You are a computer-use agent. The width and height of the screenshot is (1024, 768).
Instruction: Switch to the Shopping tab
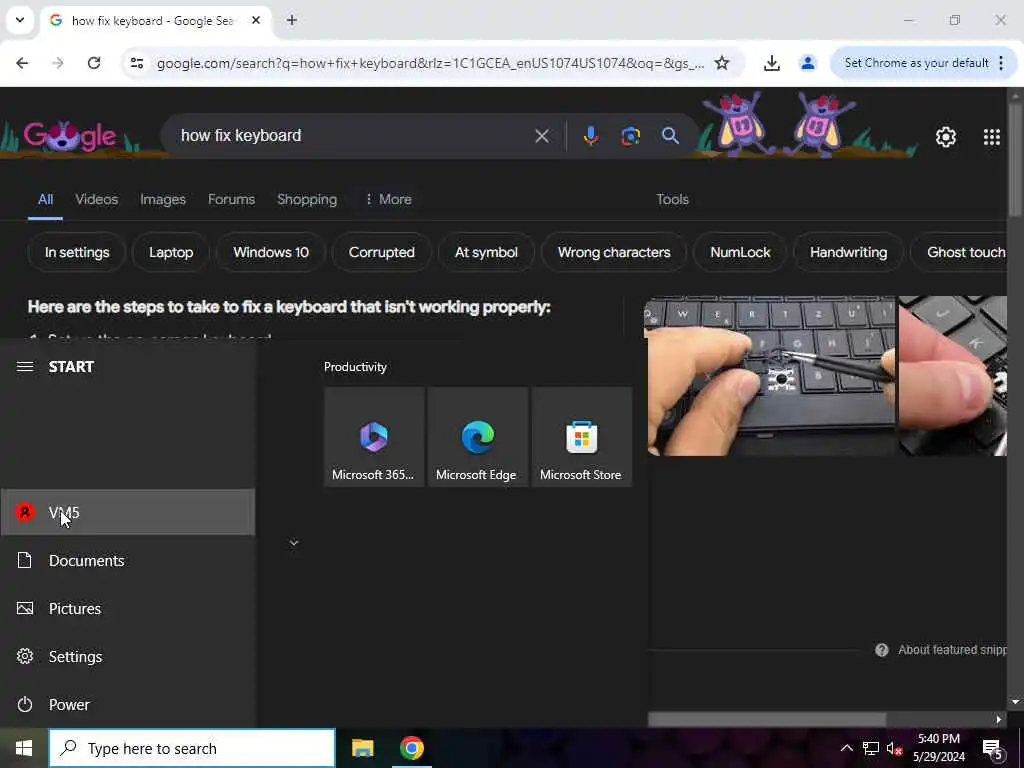pyautogui.click(x=307, y=199)
